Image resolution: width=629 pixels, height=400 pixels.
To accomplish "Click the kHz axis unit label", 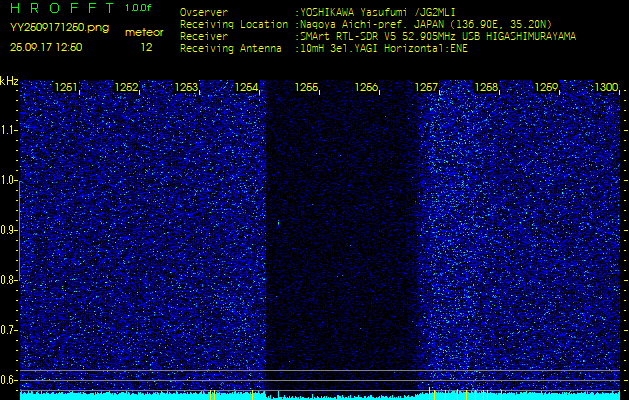I will point(9,81).
